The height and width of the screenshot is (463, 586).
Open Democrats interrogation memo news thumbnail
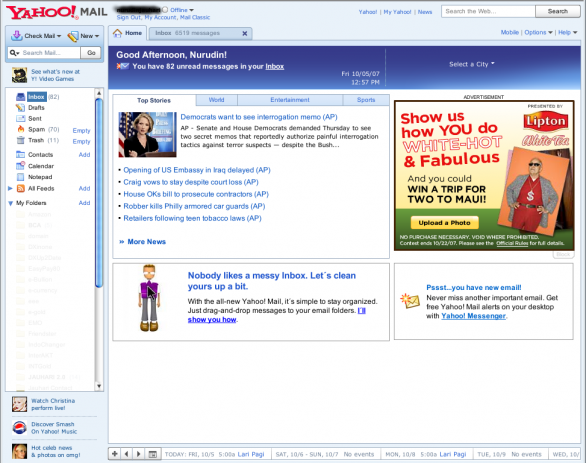[x=148, y=134]
